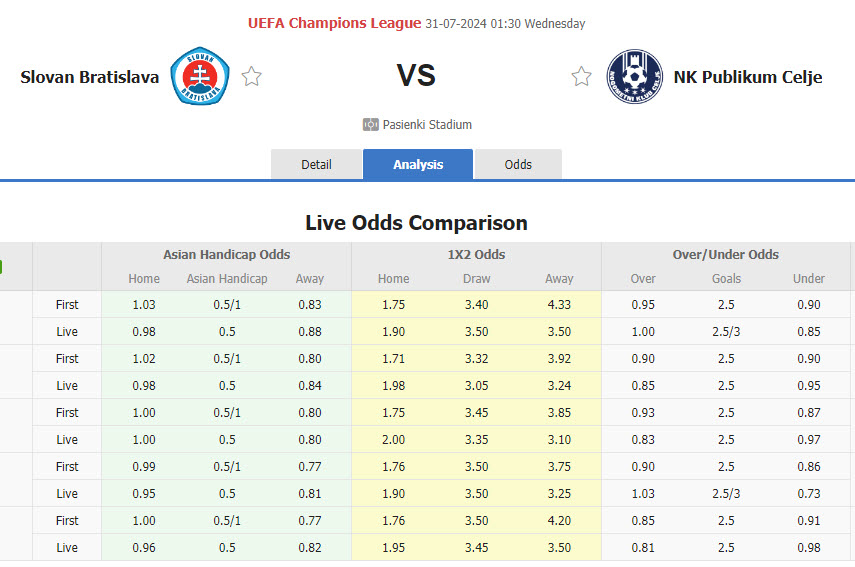Screen dimensions: 855x567
Task: Click the Asian Handicap Odds column header
Action: click(227, 254)
